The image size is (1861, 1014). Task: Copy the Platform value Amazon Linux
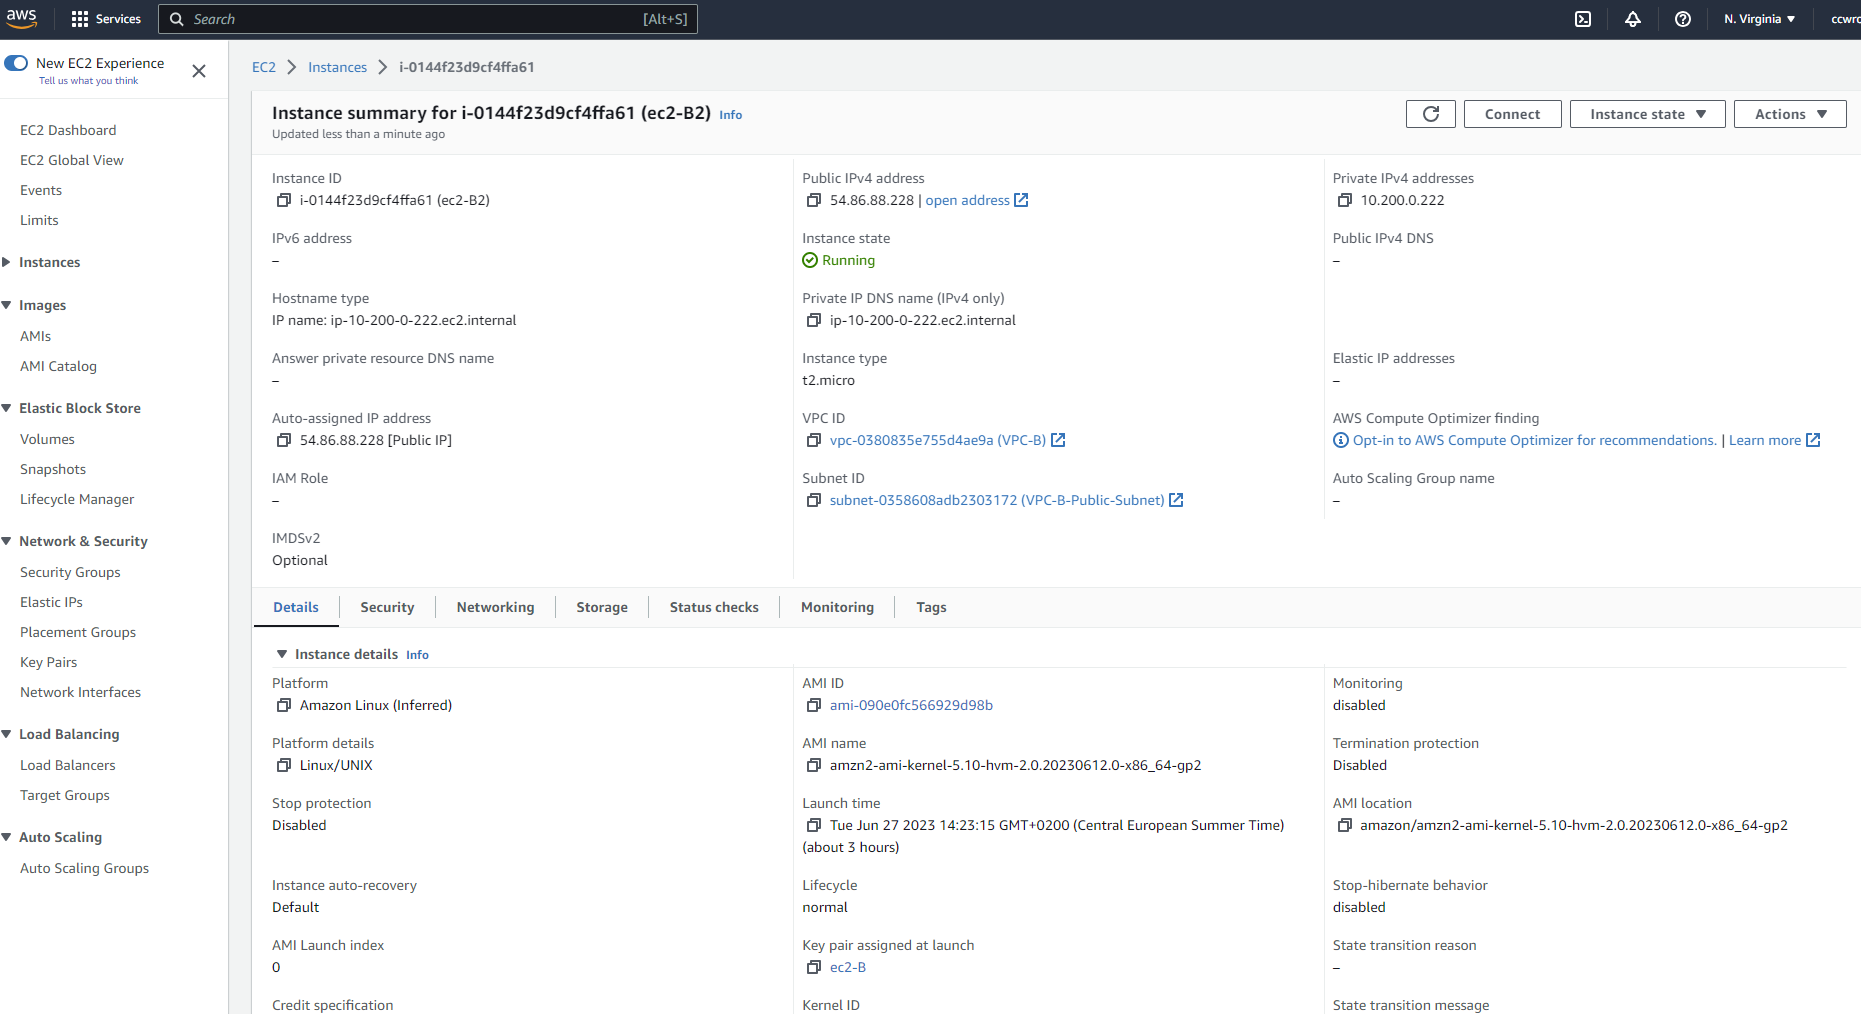coord(284,706)
